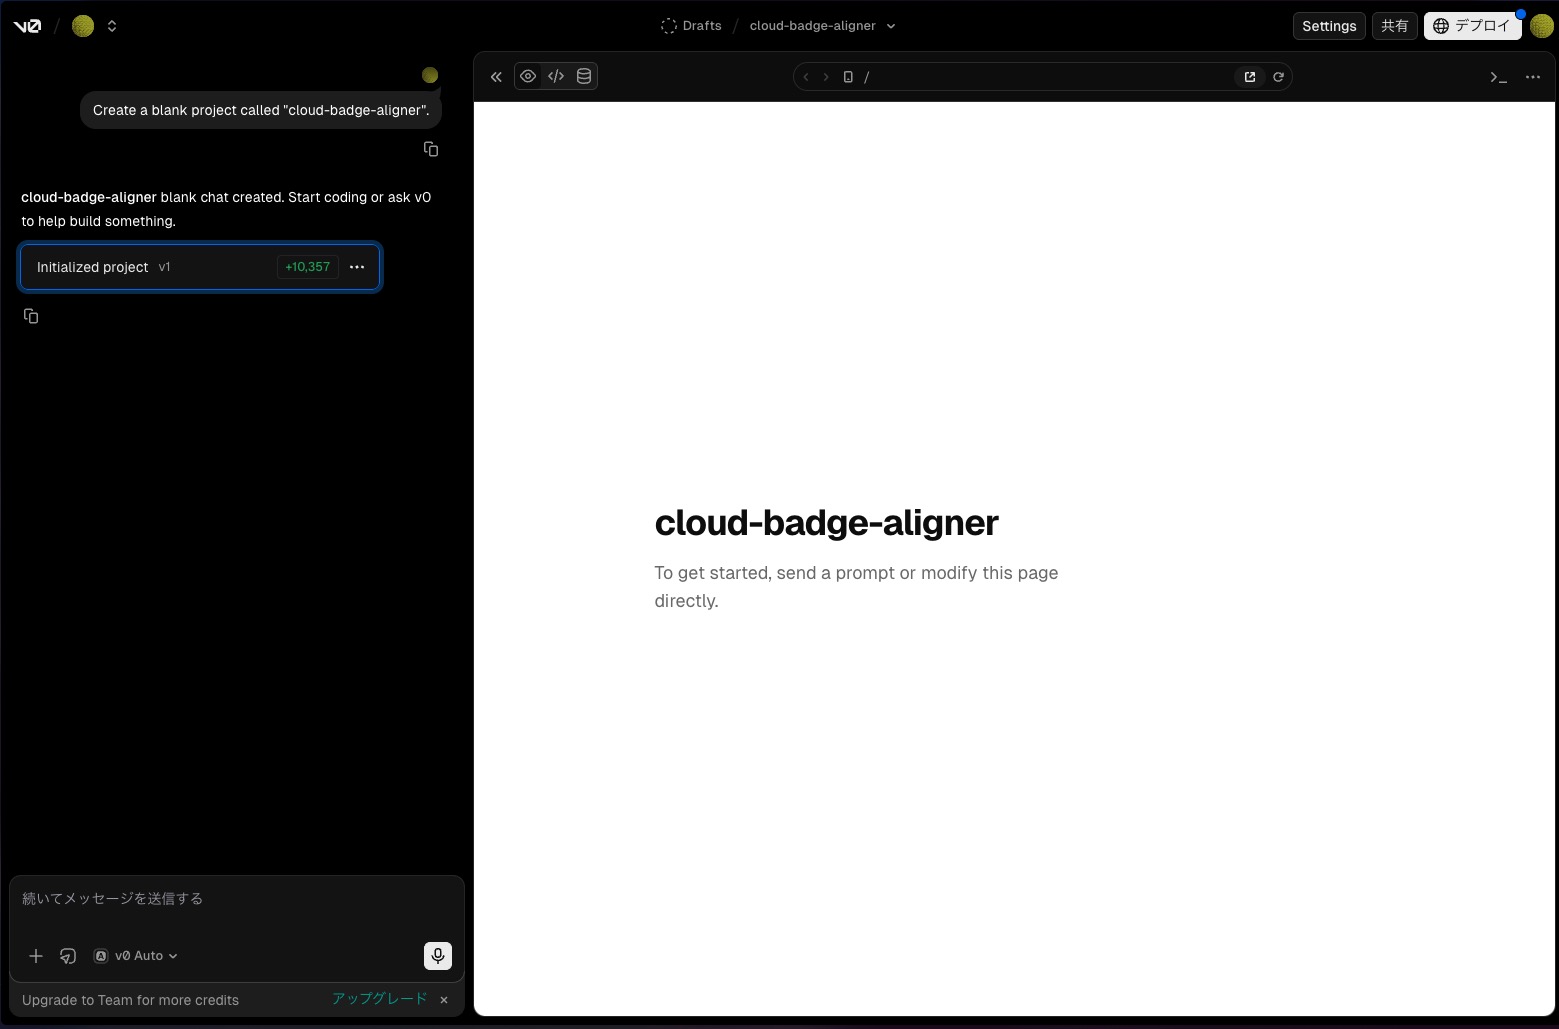Switch to preview eye view
Image resolution: width=1559 pixels, height=1029 pixels.
[x=528, y=76]
